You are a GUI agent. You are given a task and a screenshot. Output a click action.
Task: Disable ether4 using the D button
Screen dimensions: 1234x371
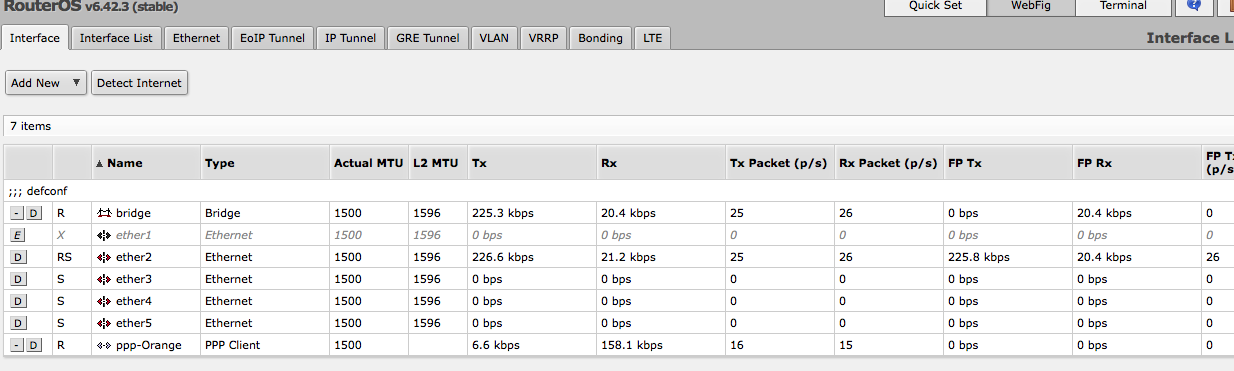[18, 301]
